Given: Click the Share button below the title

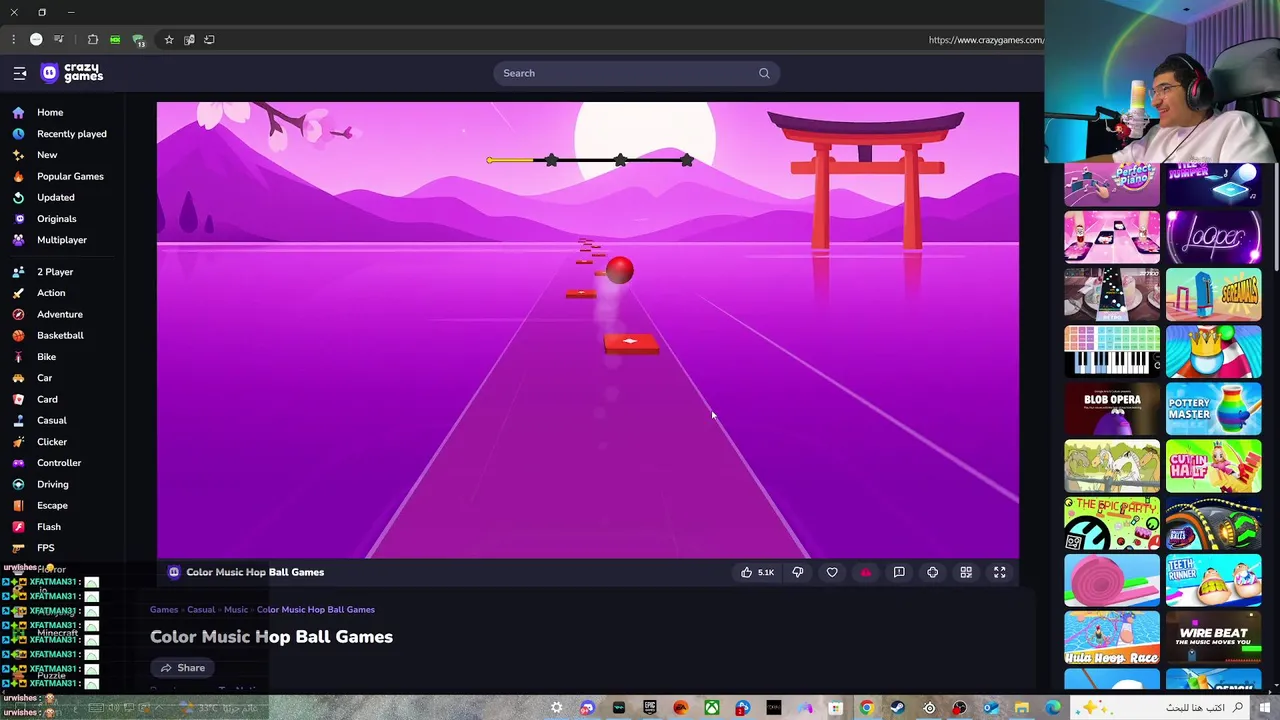Looking at the screenshot, I should pos(182,668).
